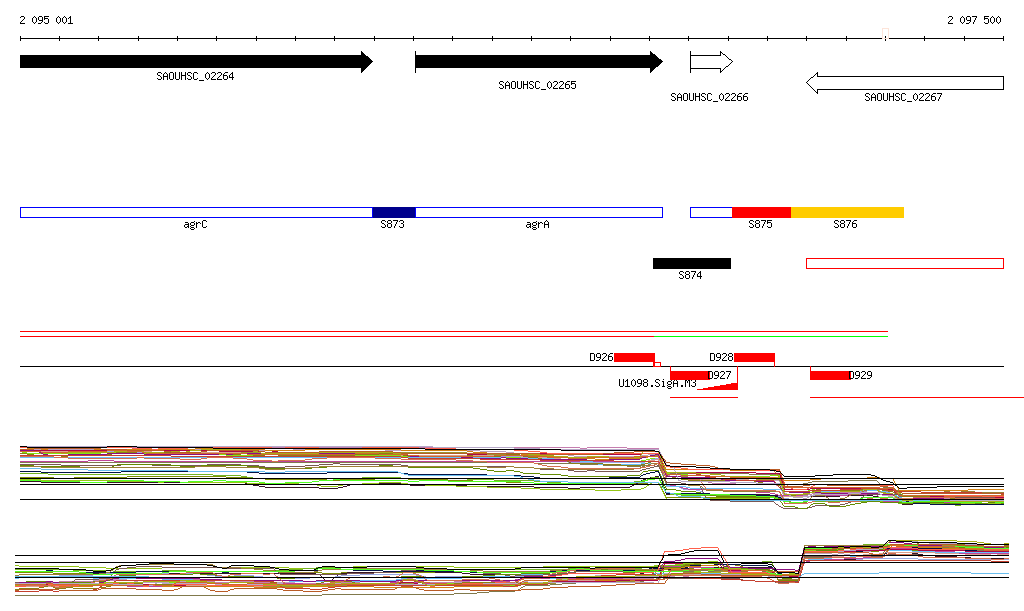1024x611 pixels.
Task: Click the 2 097 500 end coordinate
Action: click(x=973, y=20)
